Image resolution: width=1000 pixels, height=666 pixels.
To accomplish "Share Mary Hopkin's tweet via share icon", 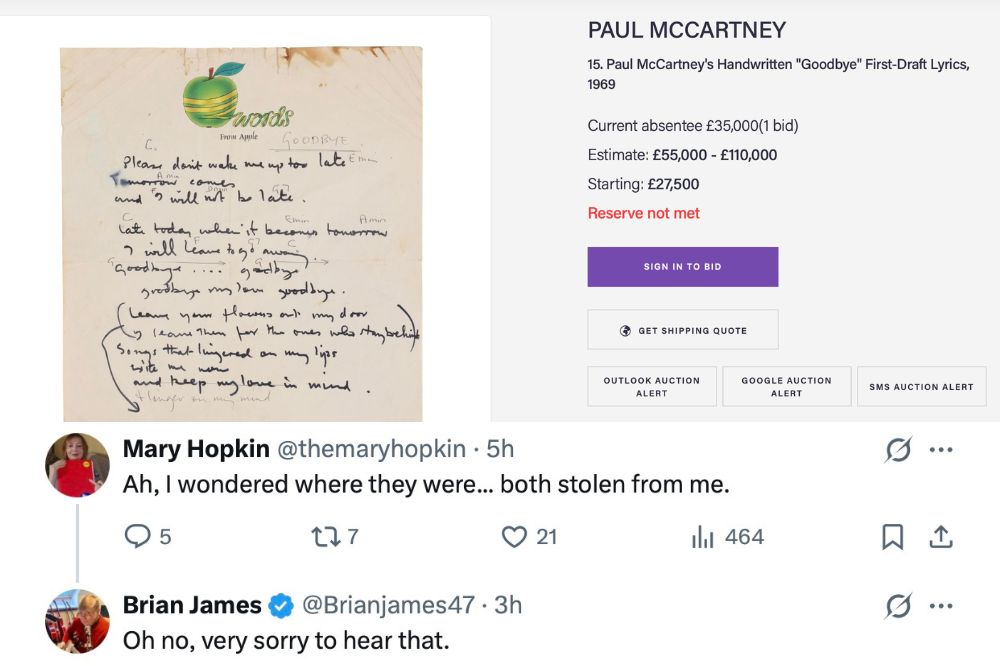I will (941, 537).
